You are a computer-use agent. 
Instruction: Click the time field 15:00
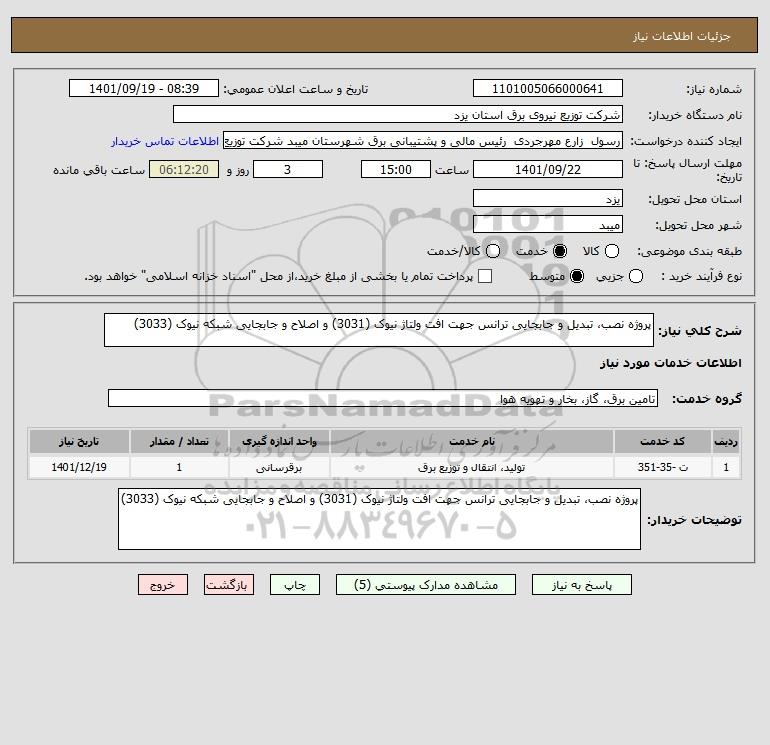click(396, 169)
